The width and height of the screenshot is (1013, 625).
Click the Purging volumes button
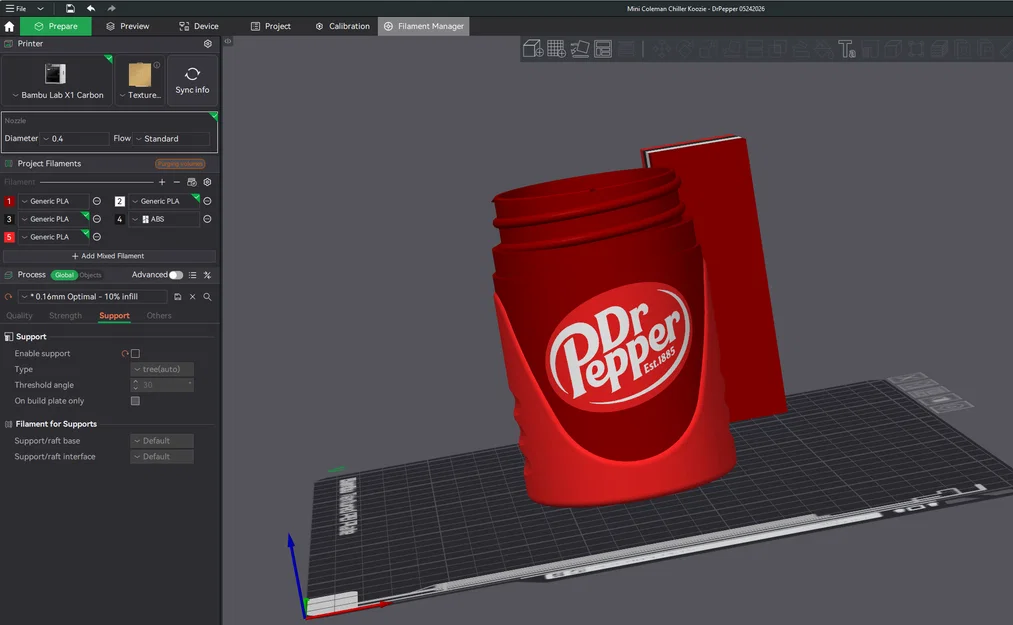[180, 164]
